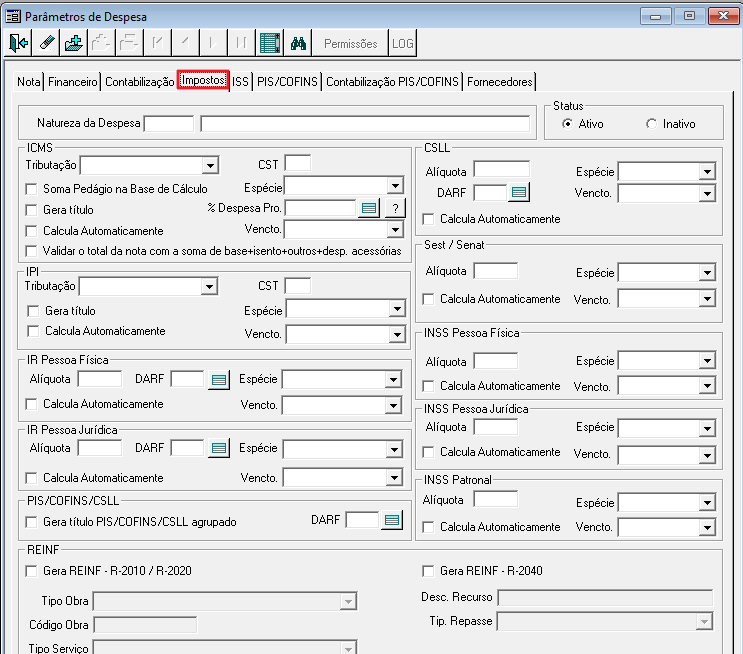The image size is (743, 654).
Task: Enable CSLL Calcula Automaticamente checkbox
Action: click(x=428, y=219)
